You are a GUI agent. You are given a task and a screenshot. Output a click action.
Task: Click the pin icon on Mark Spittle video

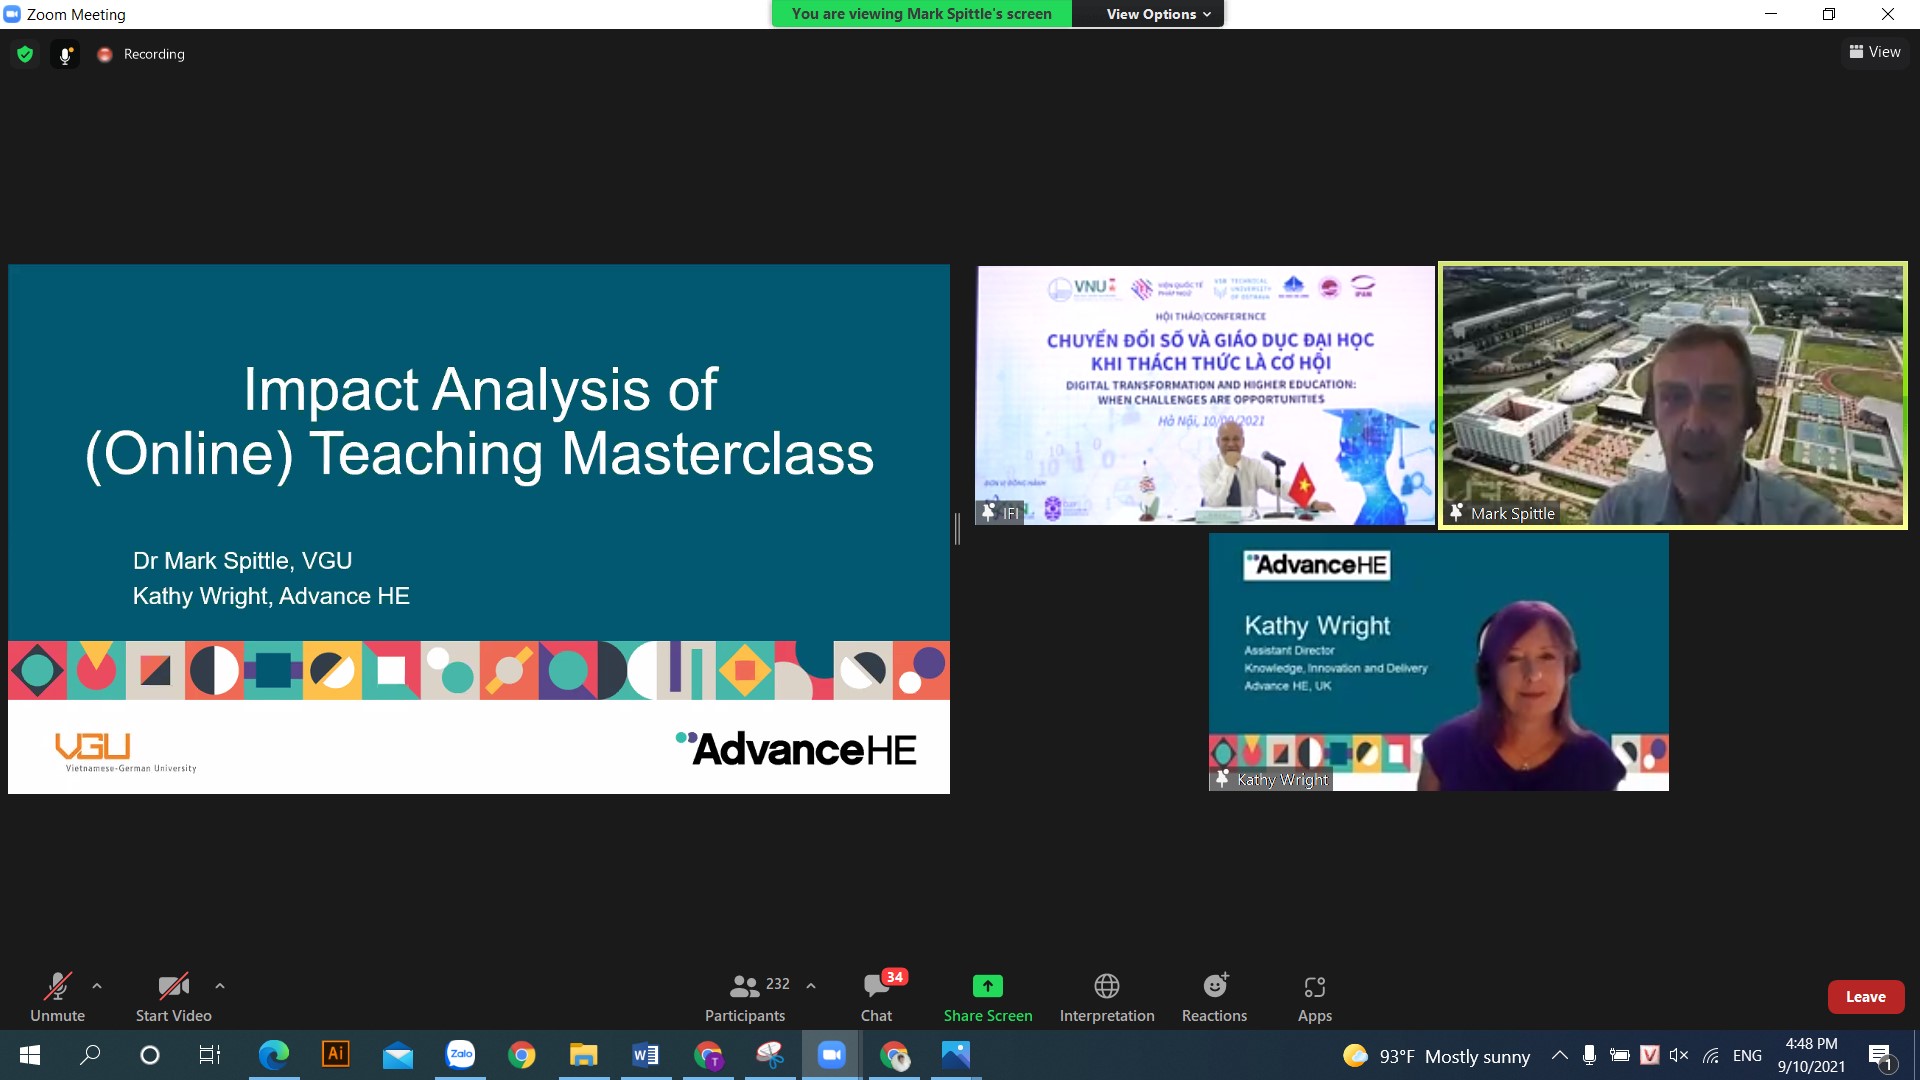[x=1457, y=512]
